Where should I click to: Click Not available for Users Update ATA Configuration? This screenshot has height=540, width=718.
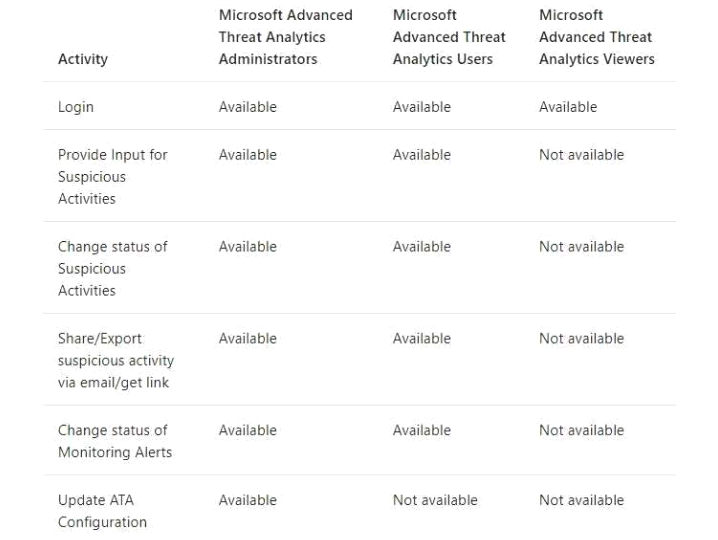(x=435, y=500)
